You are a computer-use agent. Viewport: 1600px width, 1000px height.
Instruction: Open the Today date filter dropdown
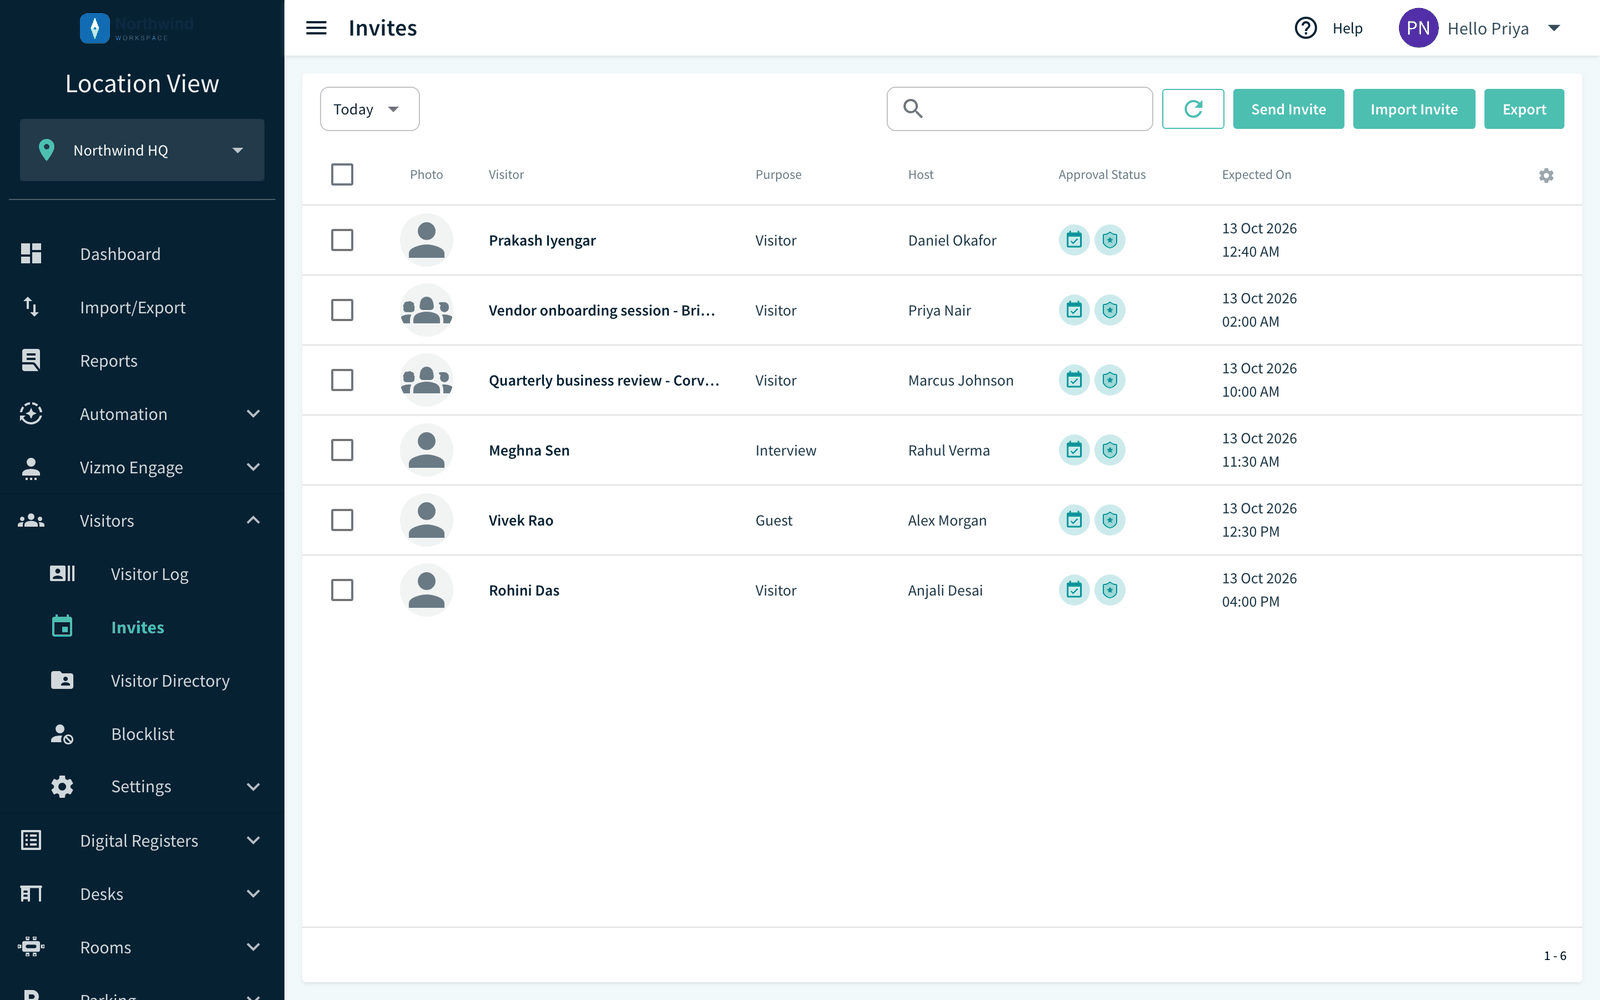click(369, 109)
